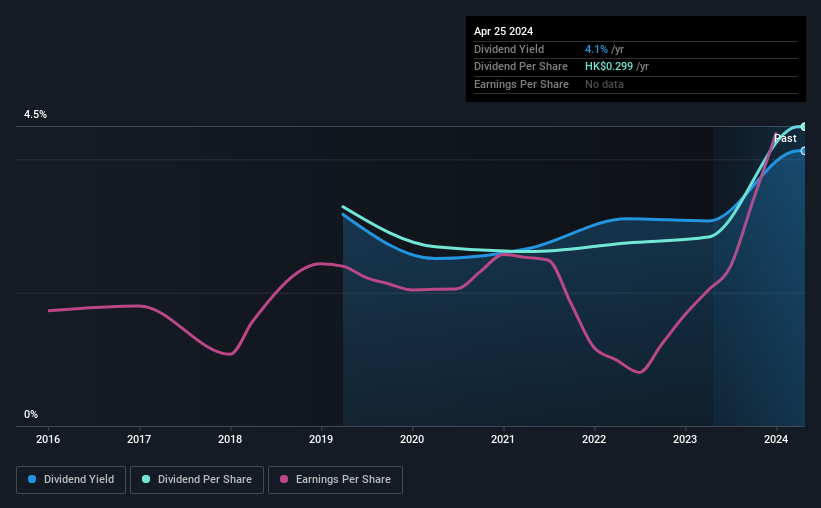Image resolution: width=821 pixels, height=508 pixels.
Task: Click the teal endpoint marker on chart
Action: pyautogui.click(x=804, y=127)
